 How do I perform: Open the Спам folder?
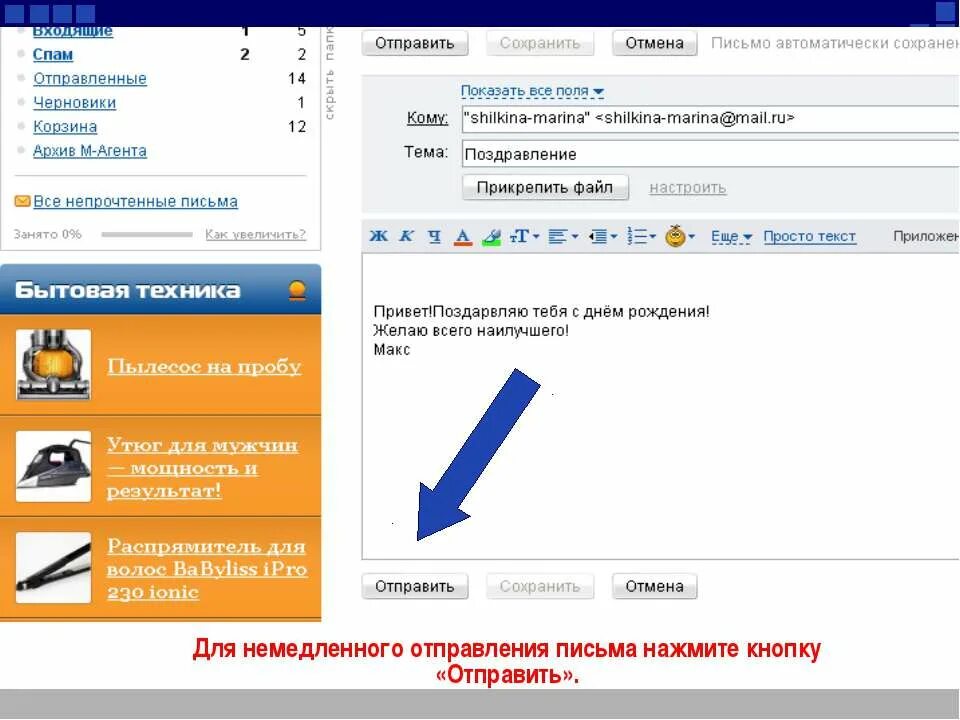53,54
